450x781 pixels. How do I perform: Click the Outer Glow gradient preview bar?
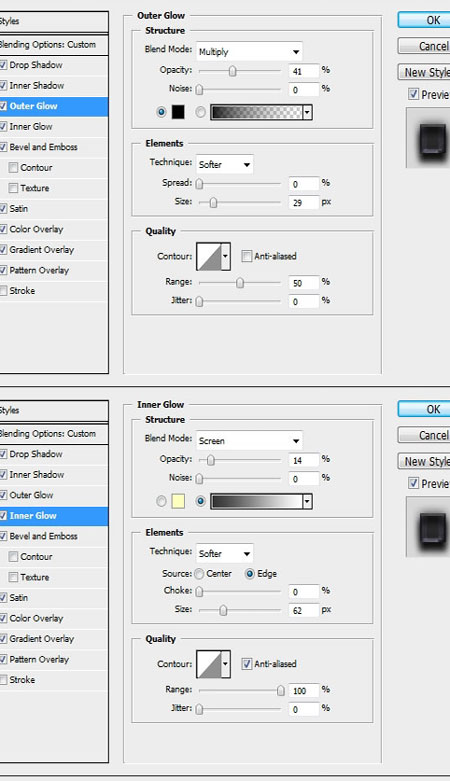[257, 112]
